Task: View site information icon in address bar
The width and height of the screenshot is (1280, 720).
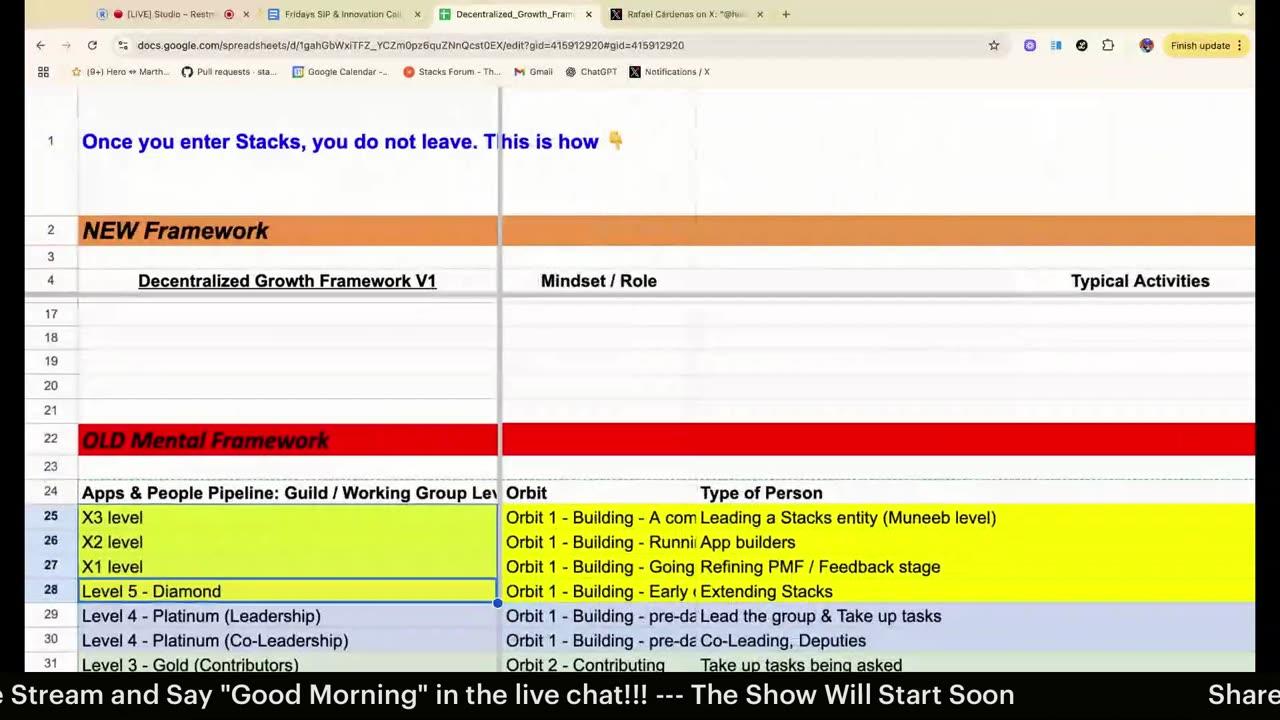Action: [x=122, y=45]
